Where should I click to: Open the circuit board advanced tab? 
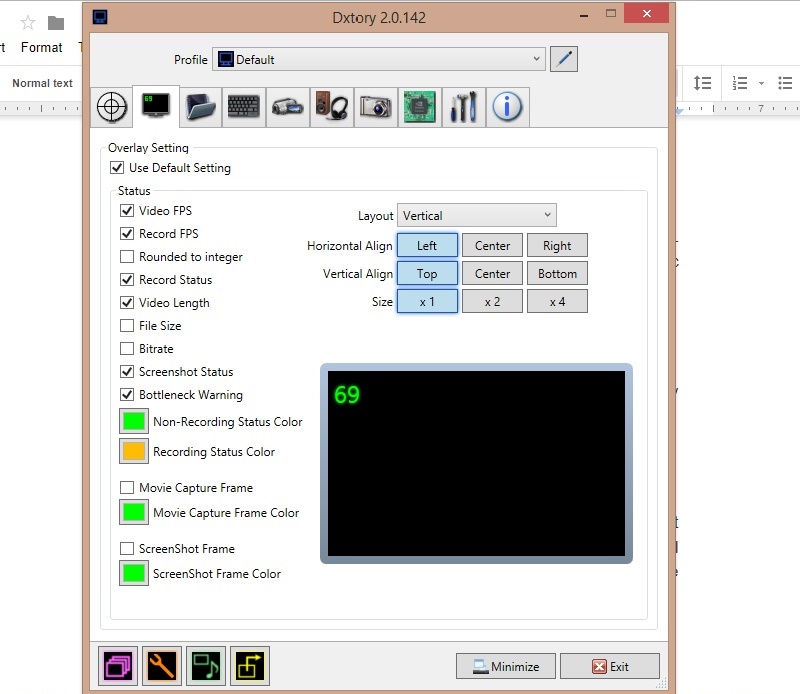(419, 108)
